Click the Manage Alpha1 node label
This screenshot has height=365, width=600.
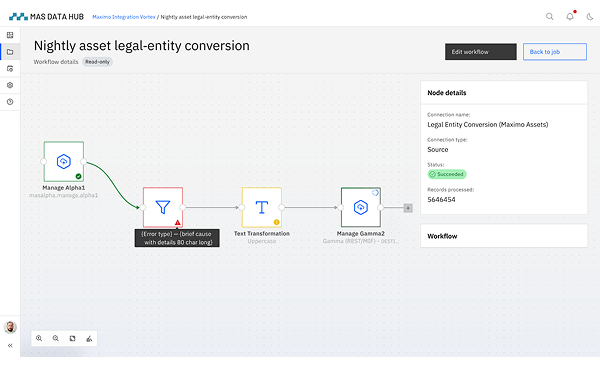(x=64, y=188)
